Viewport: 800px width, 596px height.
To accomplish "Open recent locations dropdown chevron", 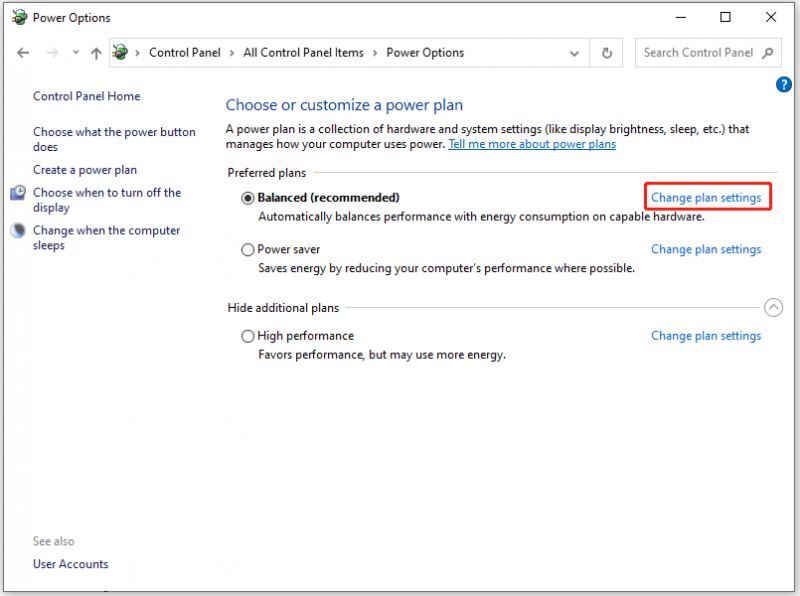I will click(76, 52).
